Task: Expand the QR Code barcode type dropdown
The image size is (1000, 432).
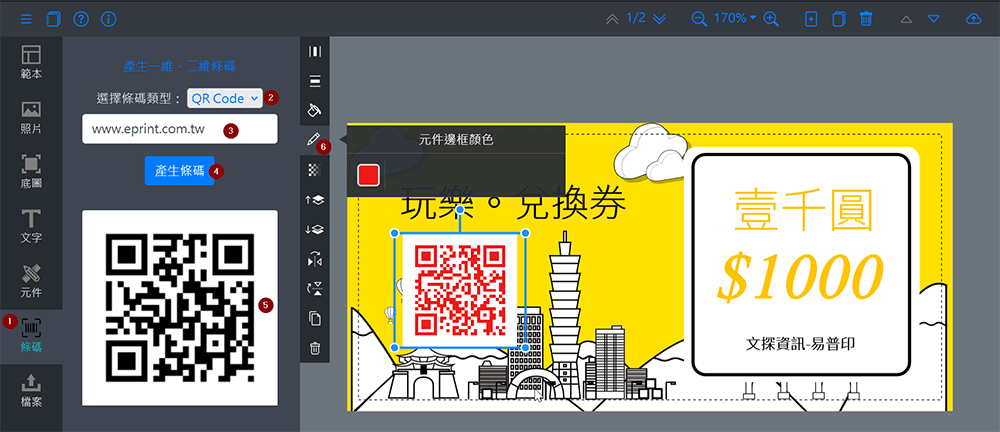Action: click(x=224, y=98)
